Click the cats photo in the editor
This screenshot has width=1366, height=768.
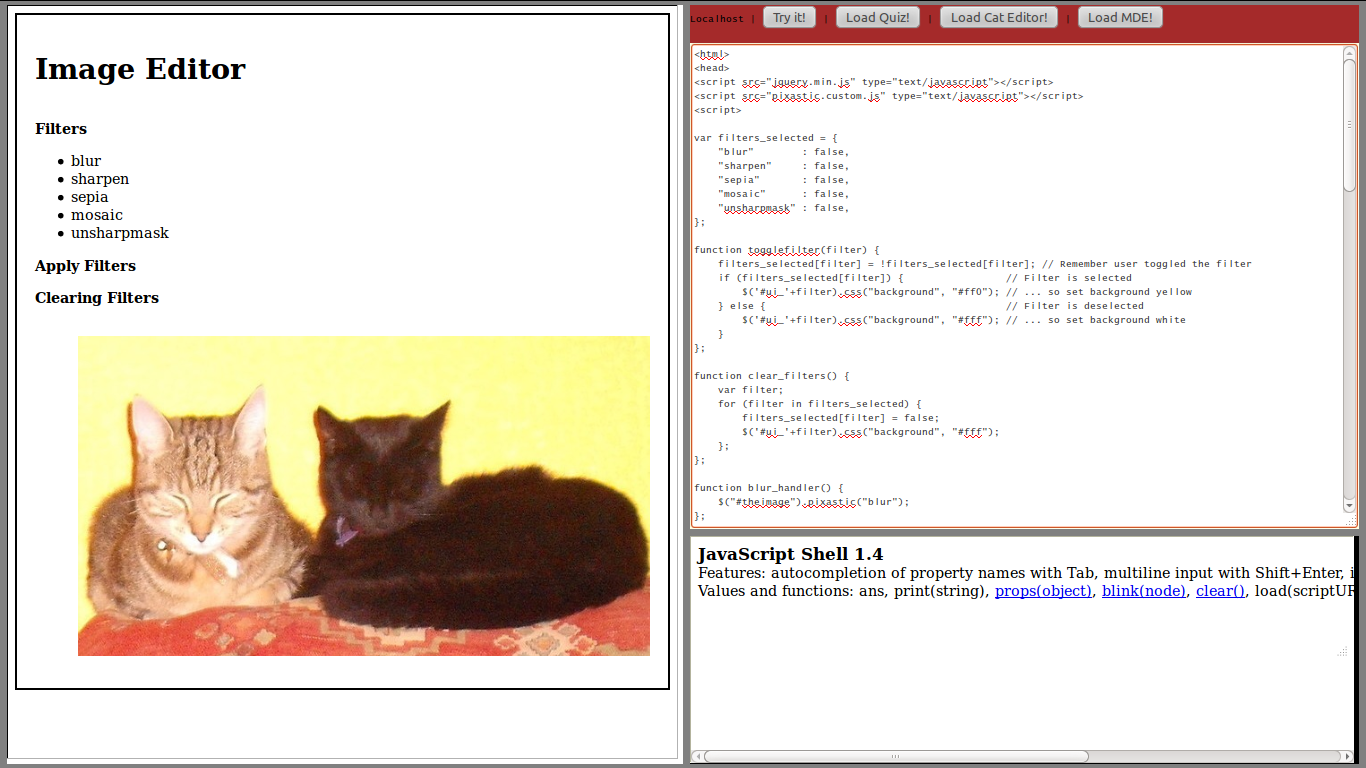pos(364,496)
